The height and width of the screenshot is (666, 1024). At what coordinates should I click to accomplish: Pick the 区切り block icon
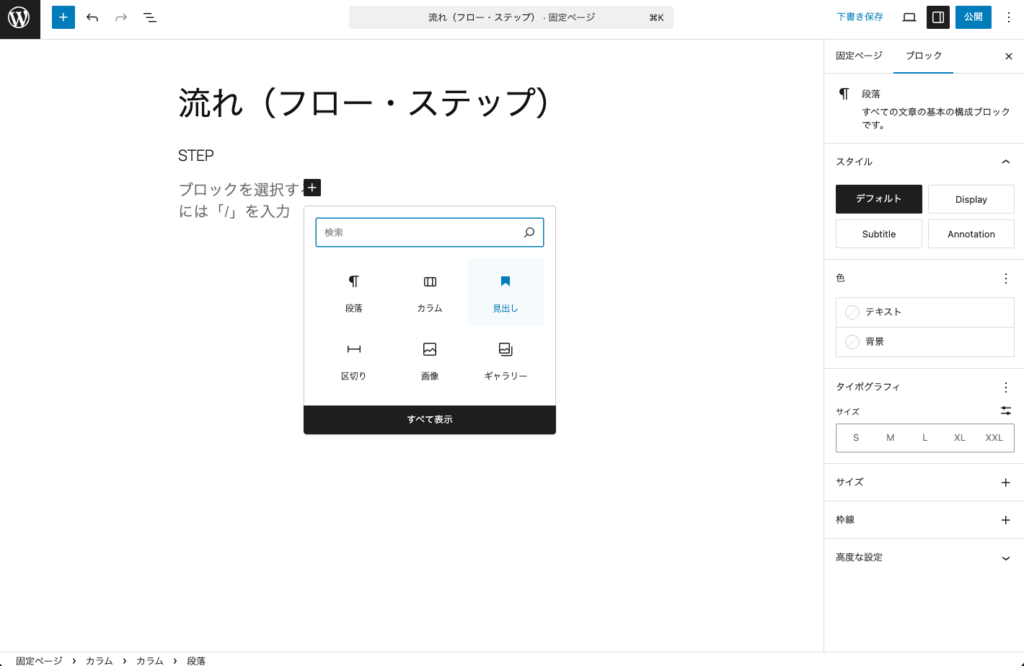pyautogui.click(x=353, y=350)
